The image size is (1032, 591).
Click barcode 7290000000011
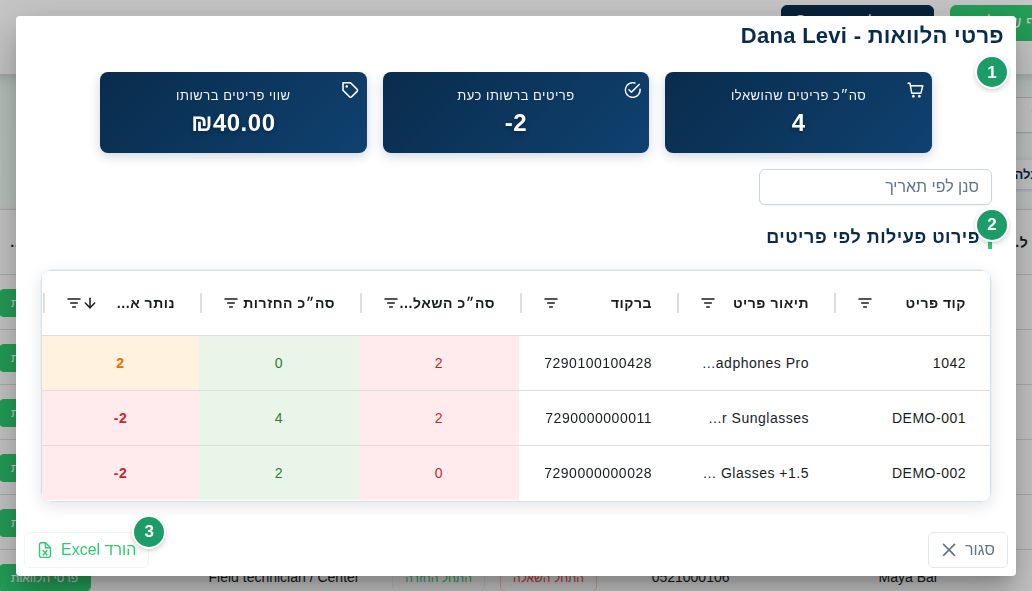598,418
